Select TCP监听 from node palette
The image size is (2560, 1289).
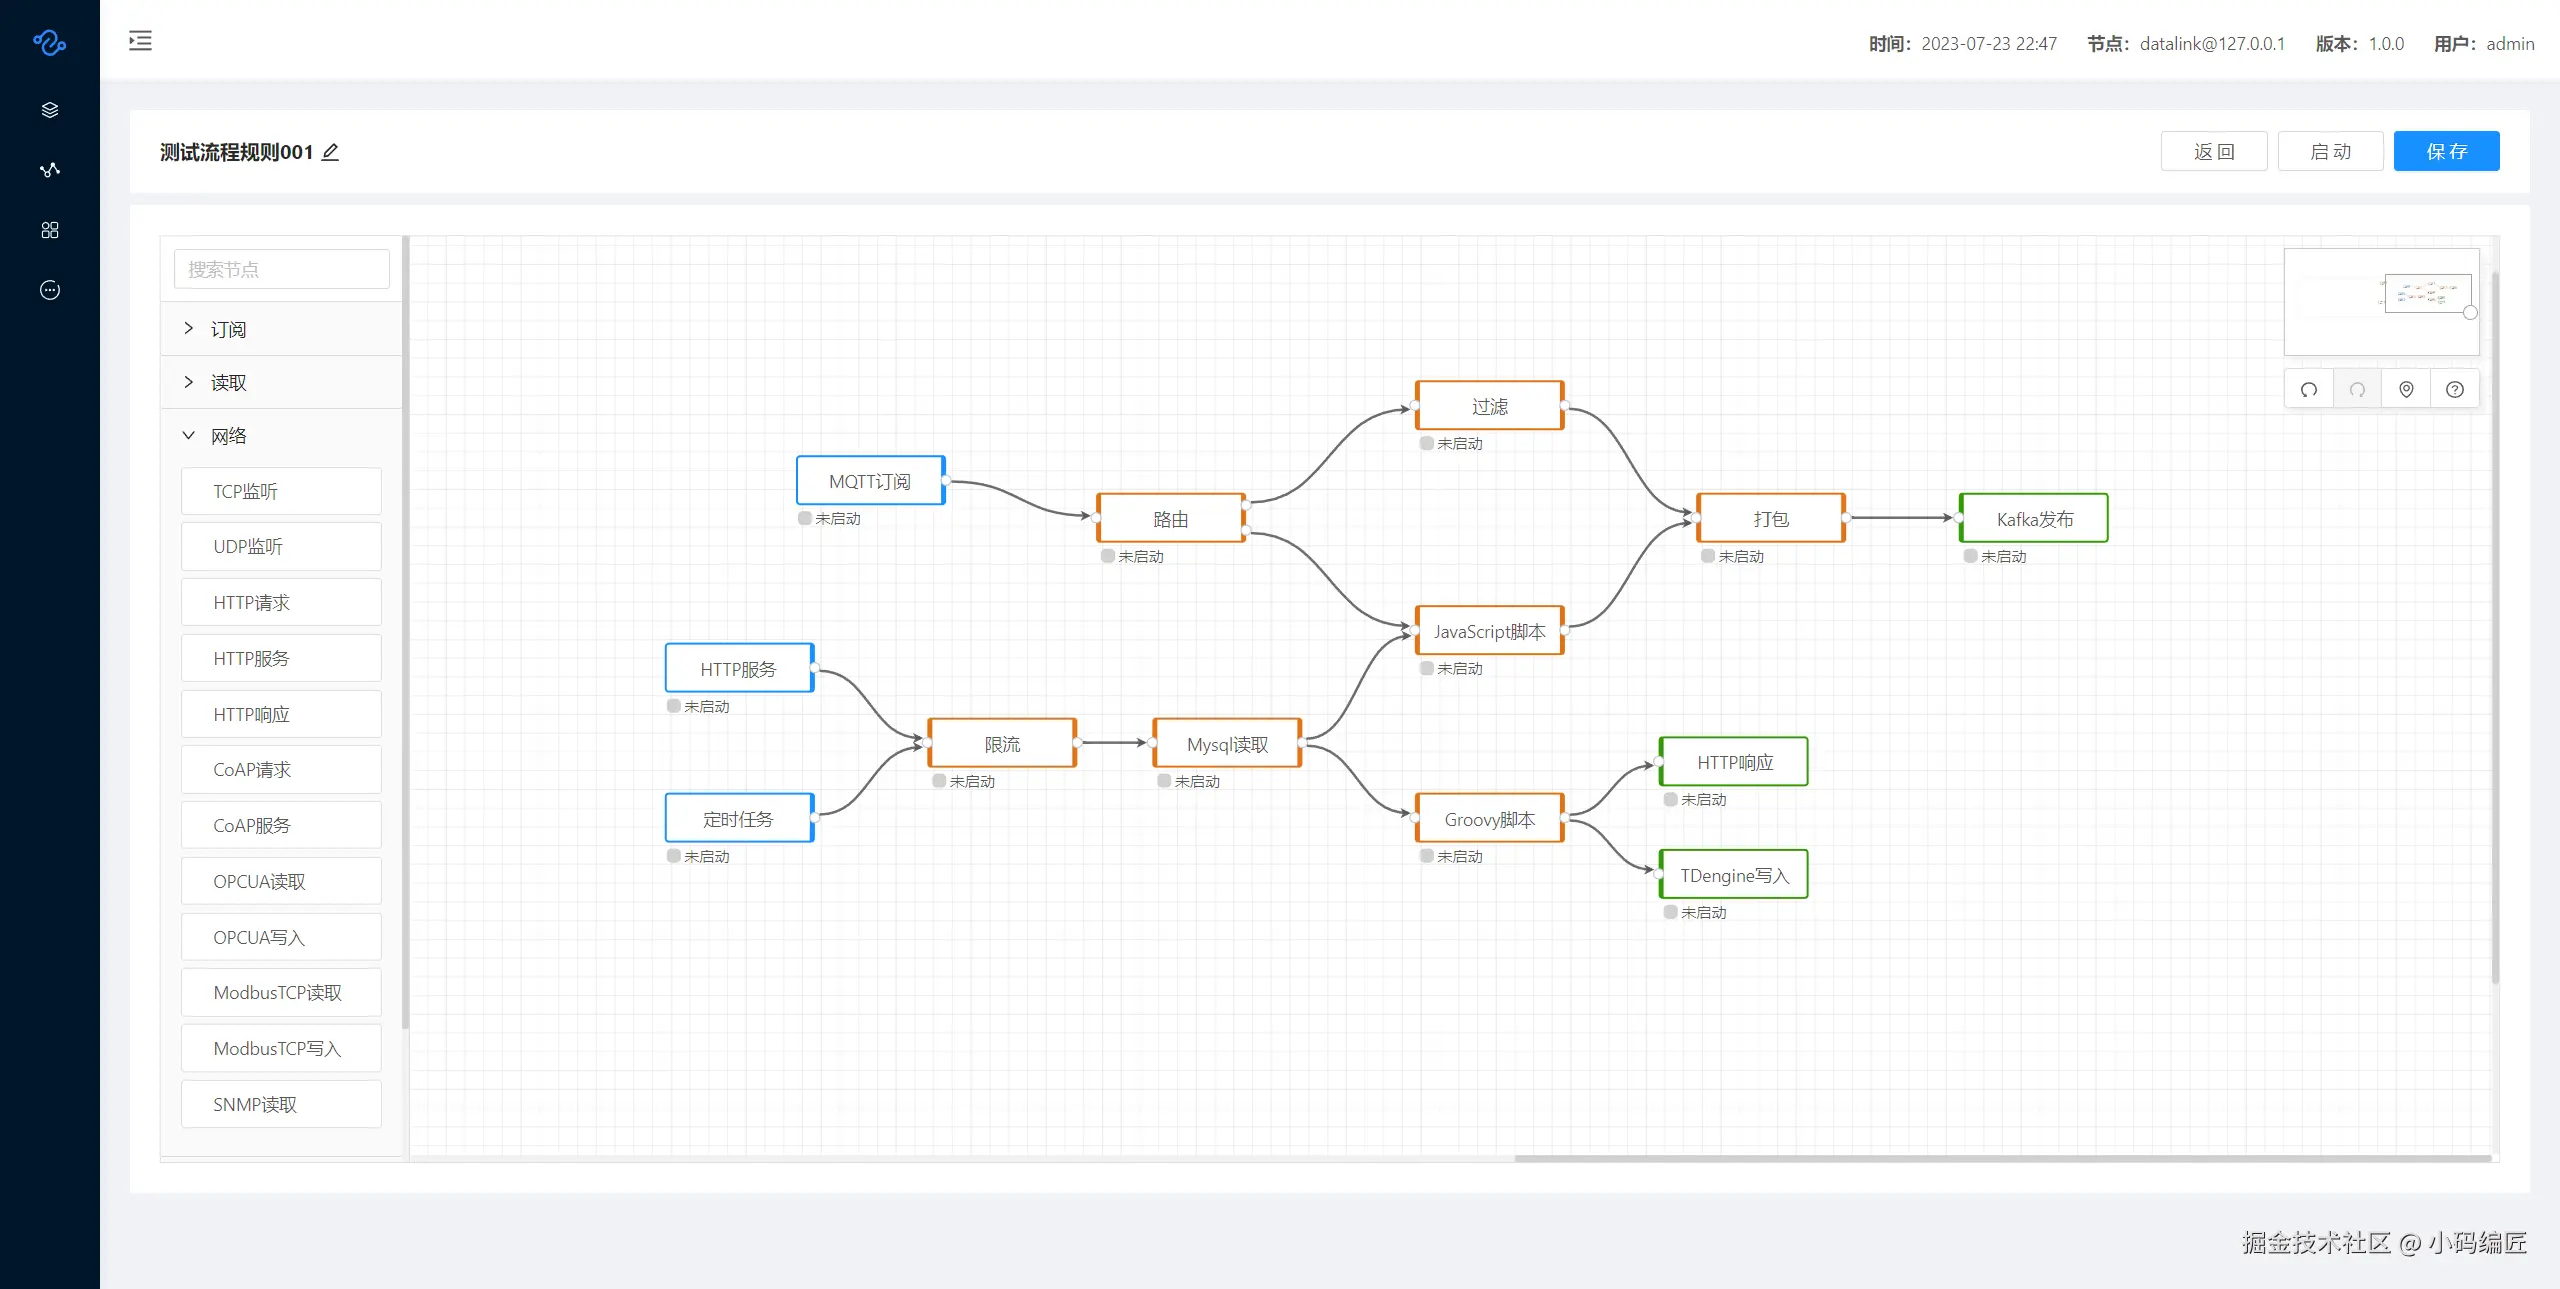click(x=281, y=491)
